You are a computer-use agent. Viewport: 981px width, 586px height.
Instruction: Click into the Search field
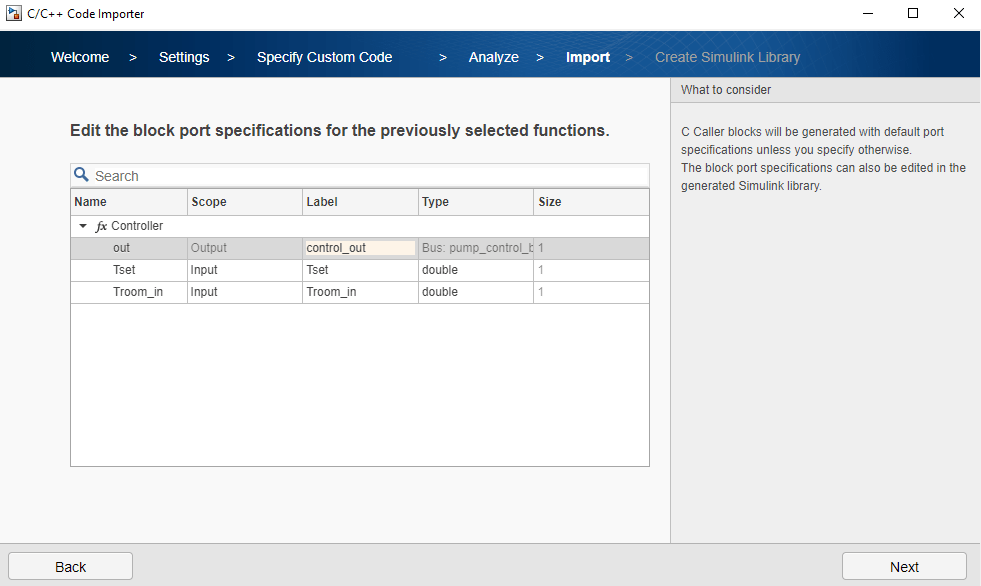360,176
